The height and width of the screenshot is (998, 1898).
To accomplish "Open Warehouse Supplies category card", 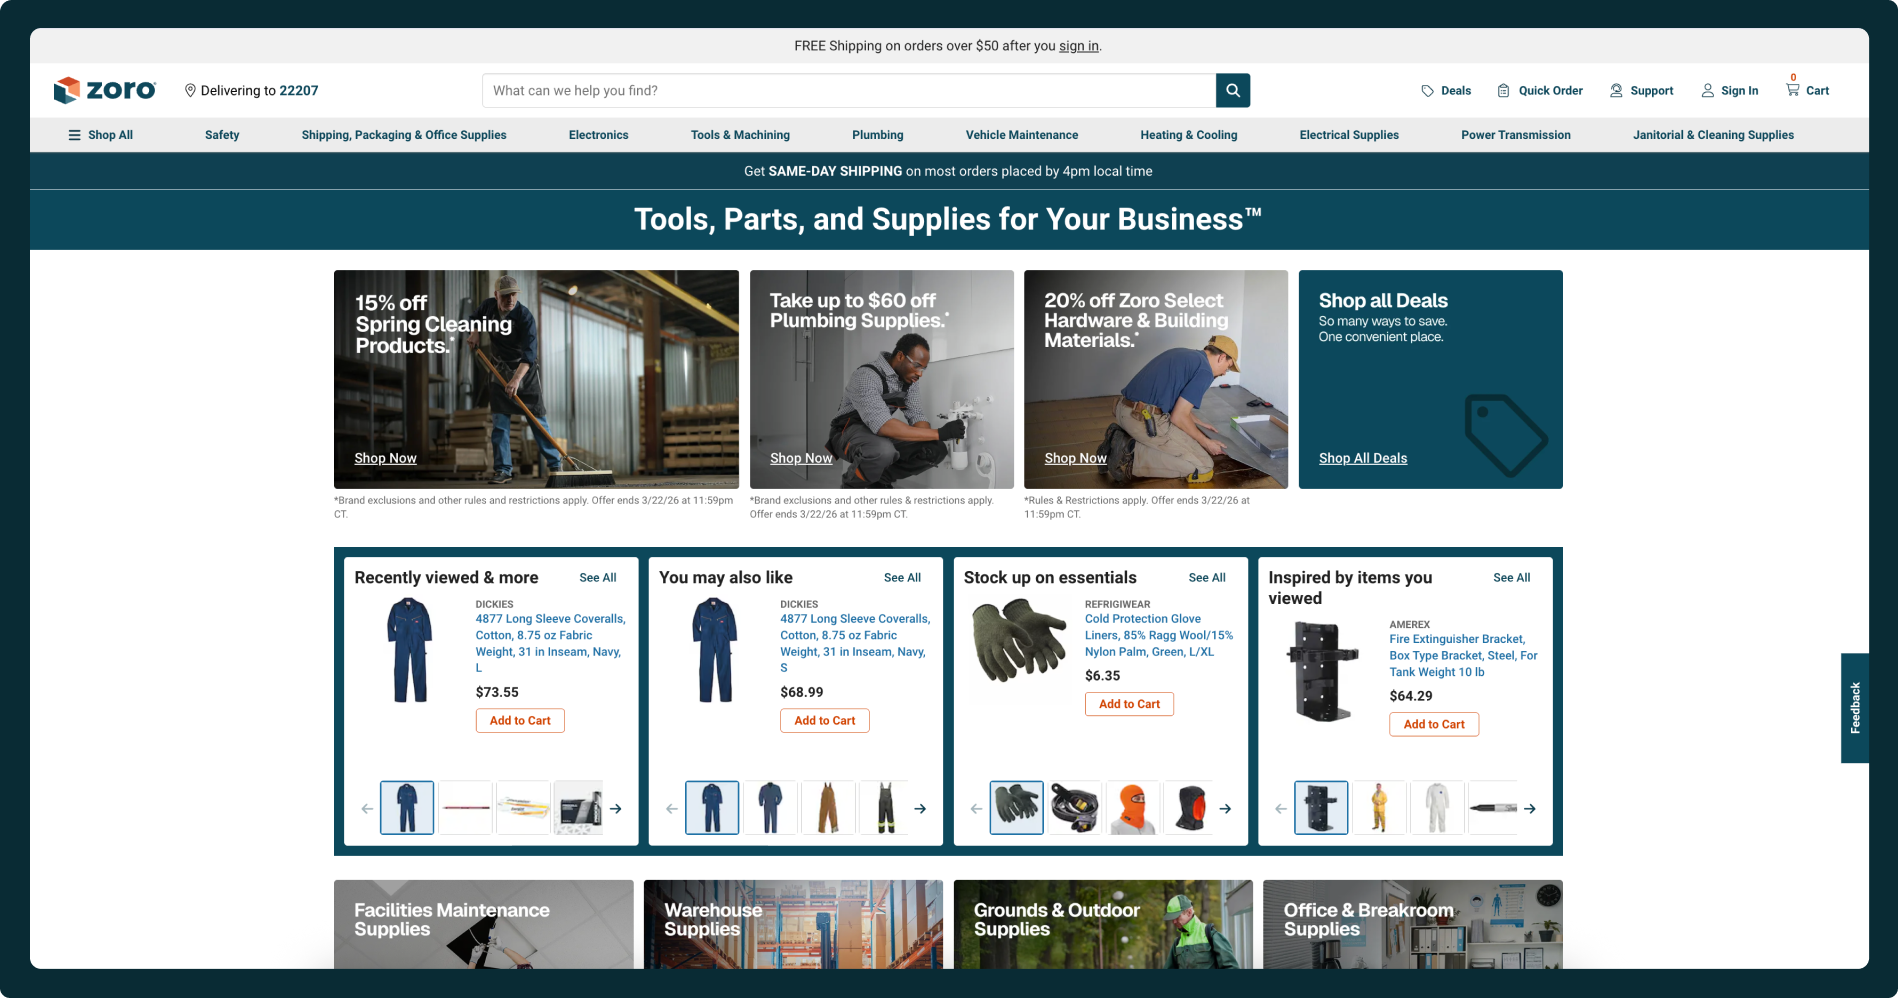I will 793,924.
